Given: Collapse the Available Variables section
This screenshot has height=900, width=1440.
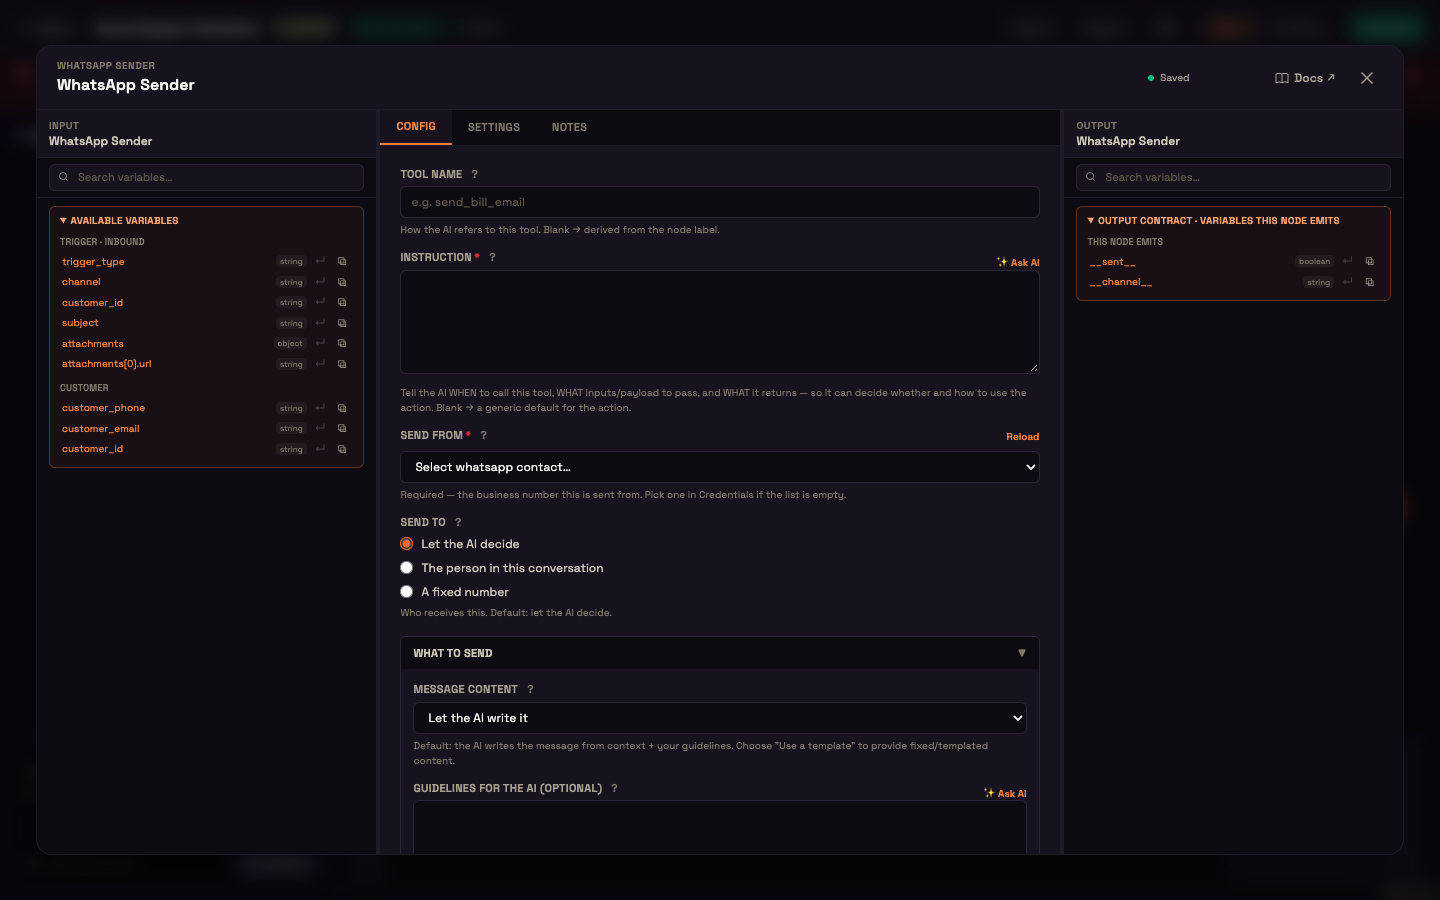Looking at the screenshot, I should pos(119,220).
